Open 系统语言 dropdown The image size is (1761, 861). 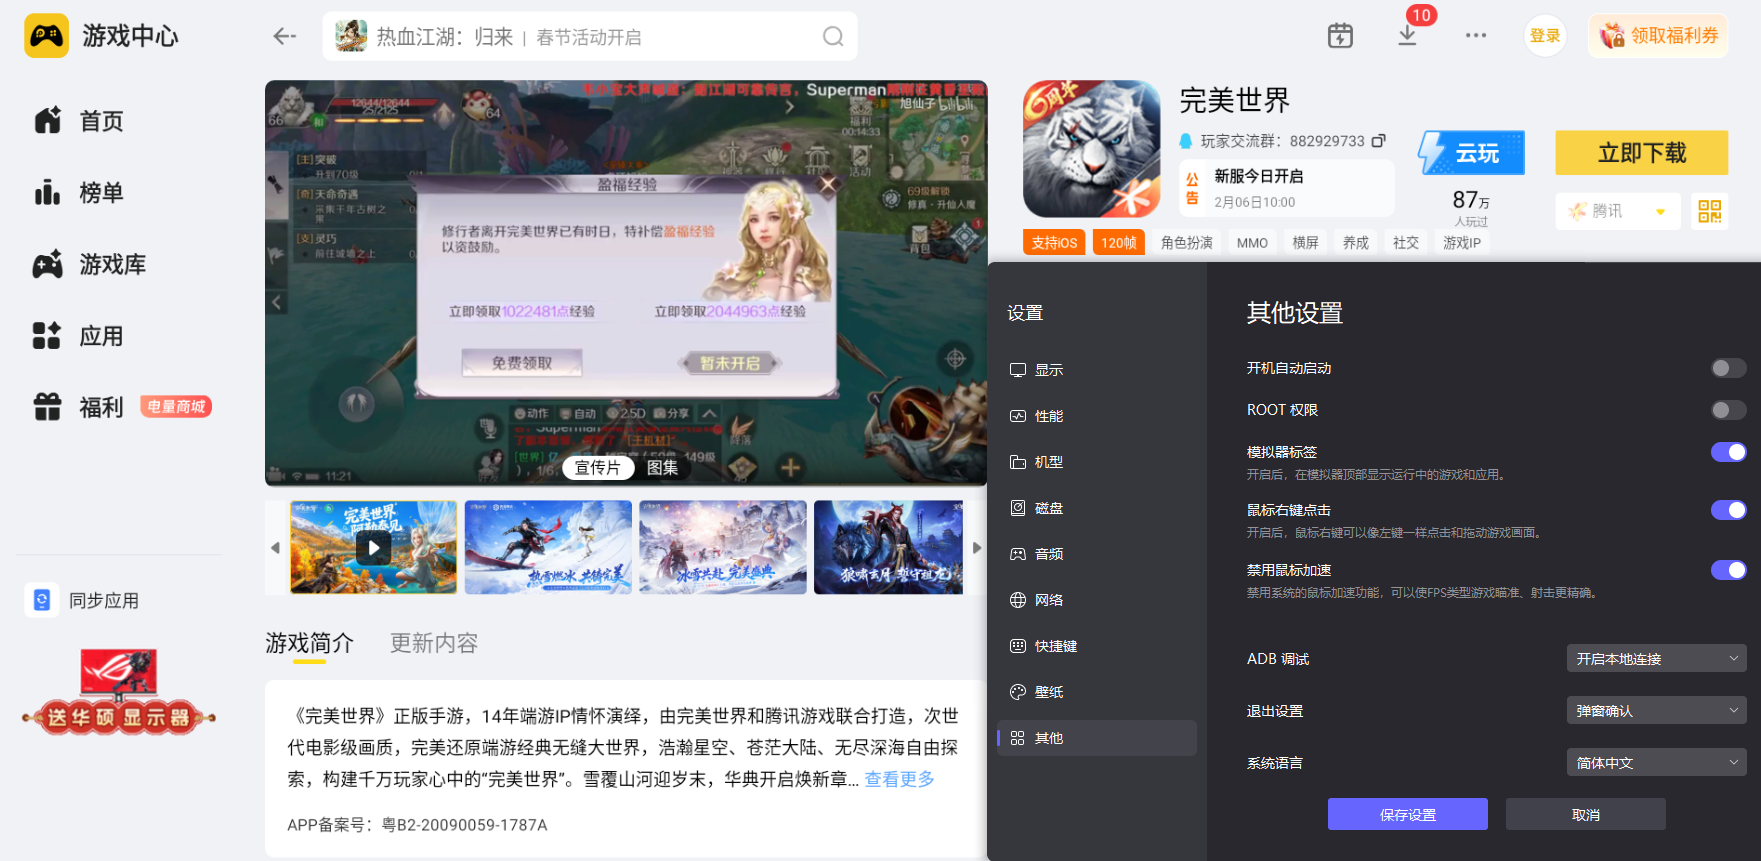pos(1656,763)
